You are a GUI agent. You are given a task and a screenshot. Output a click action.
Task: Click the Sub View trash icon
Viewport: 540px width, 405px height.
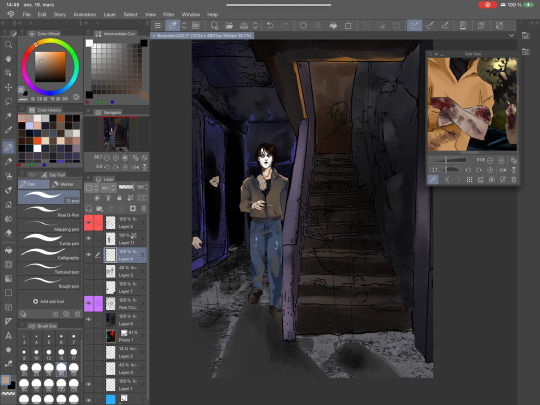pyautogui.click(x=513, y=179)
